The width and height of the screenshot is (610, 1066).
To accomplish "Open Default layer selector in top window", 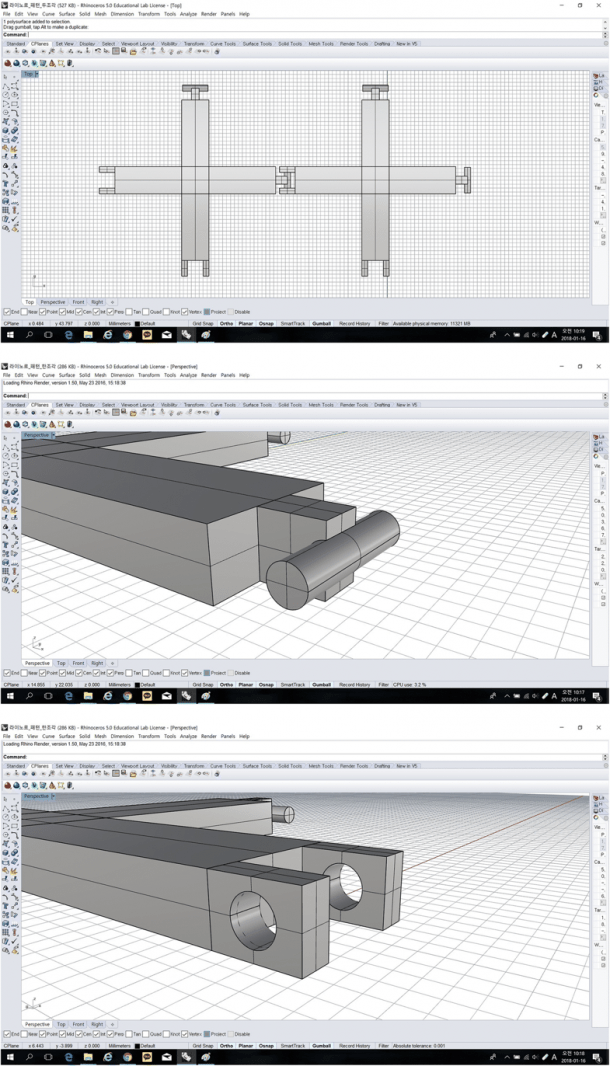I will (148, 324).
